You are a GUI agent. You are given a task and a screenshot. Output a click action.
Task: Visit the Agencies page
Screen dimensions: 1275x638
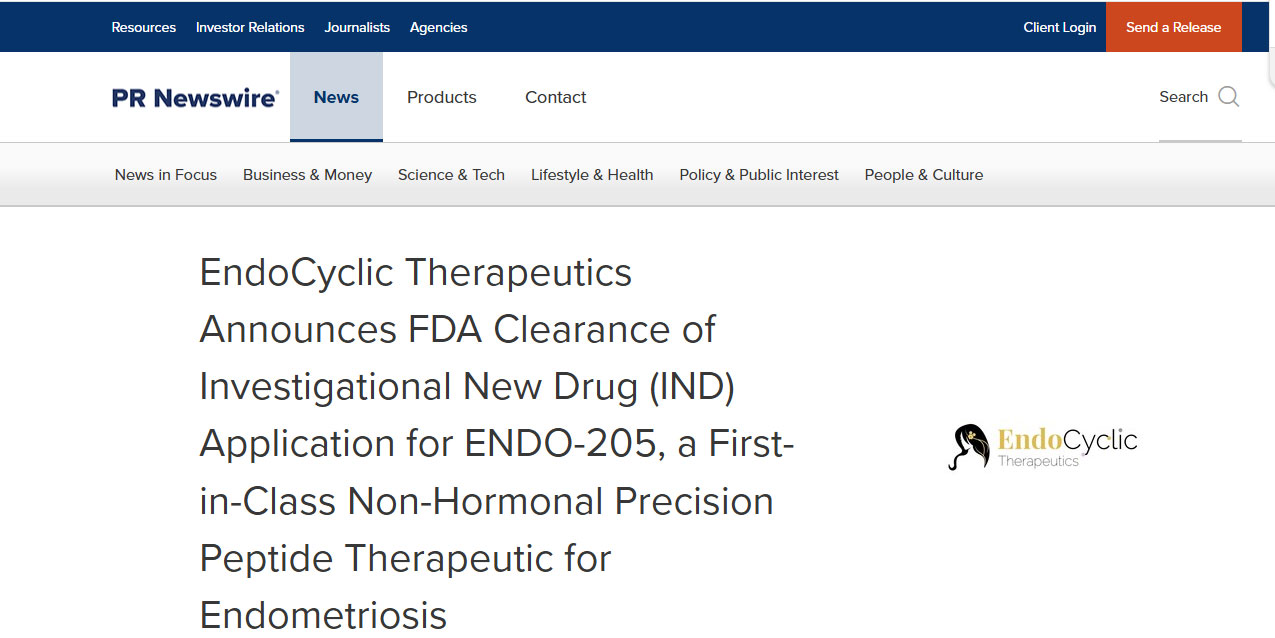(x=438, y=27)
